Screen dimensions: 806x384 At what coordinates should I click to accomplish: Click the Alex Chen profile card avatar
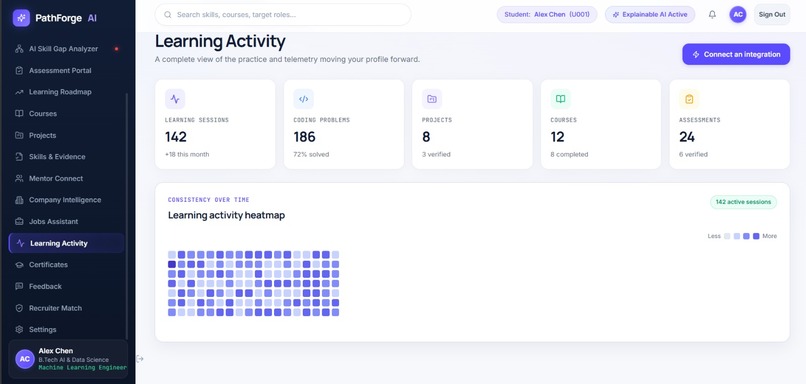point(25,359)
